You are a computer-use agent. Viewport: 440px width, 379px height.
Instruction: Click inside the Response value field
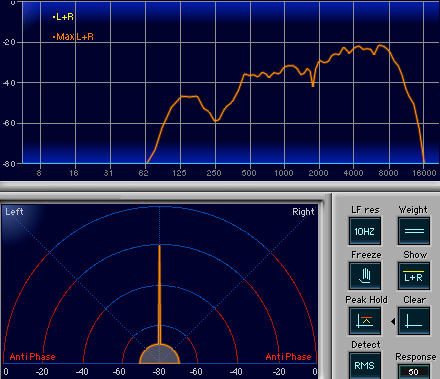pyautogui.click(x=414, y=372)
